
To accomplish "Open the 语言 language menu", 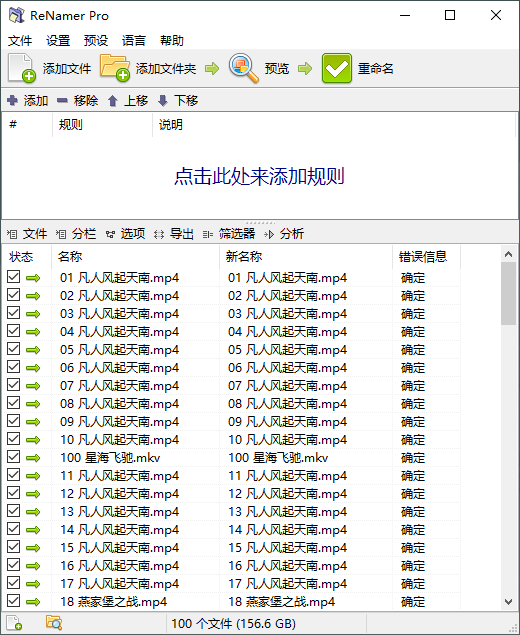I will [134, 40].
